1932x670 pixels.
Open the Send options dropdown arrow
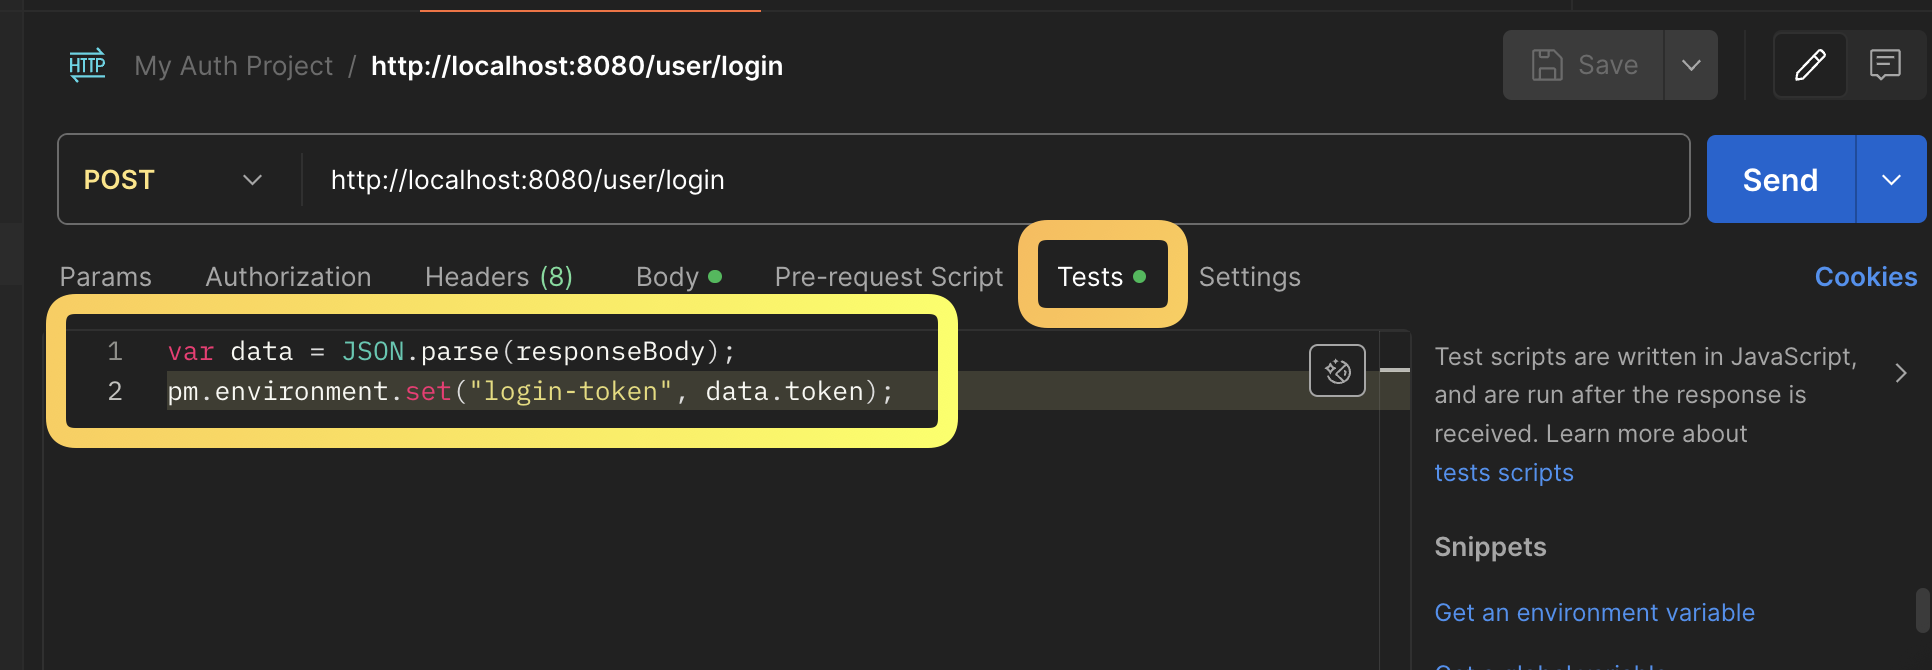1891,180
